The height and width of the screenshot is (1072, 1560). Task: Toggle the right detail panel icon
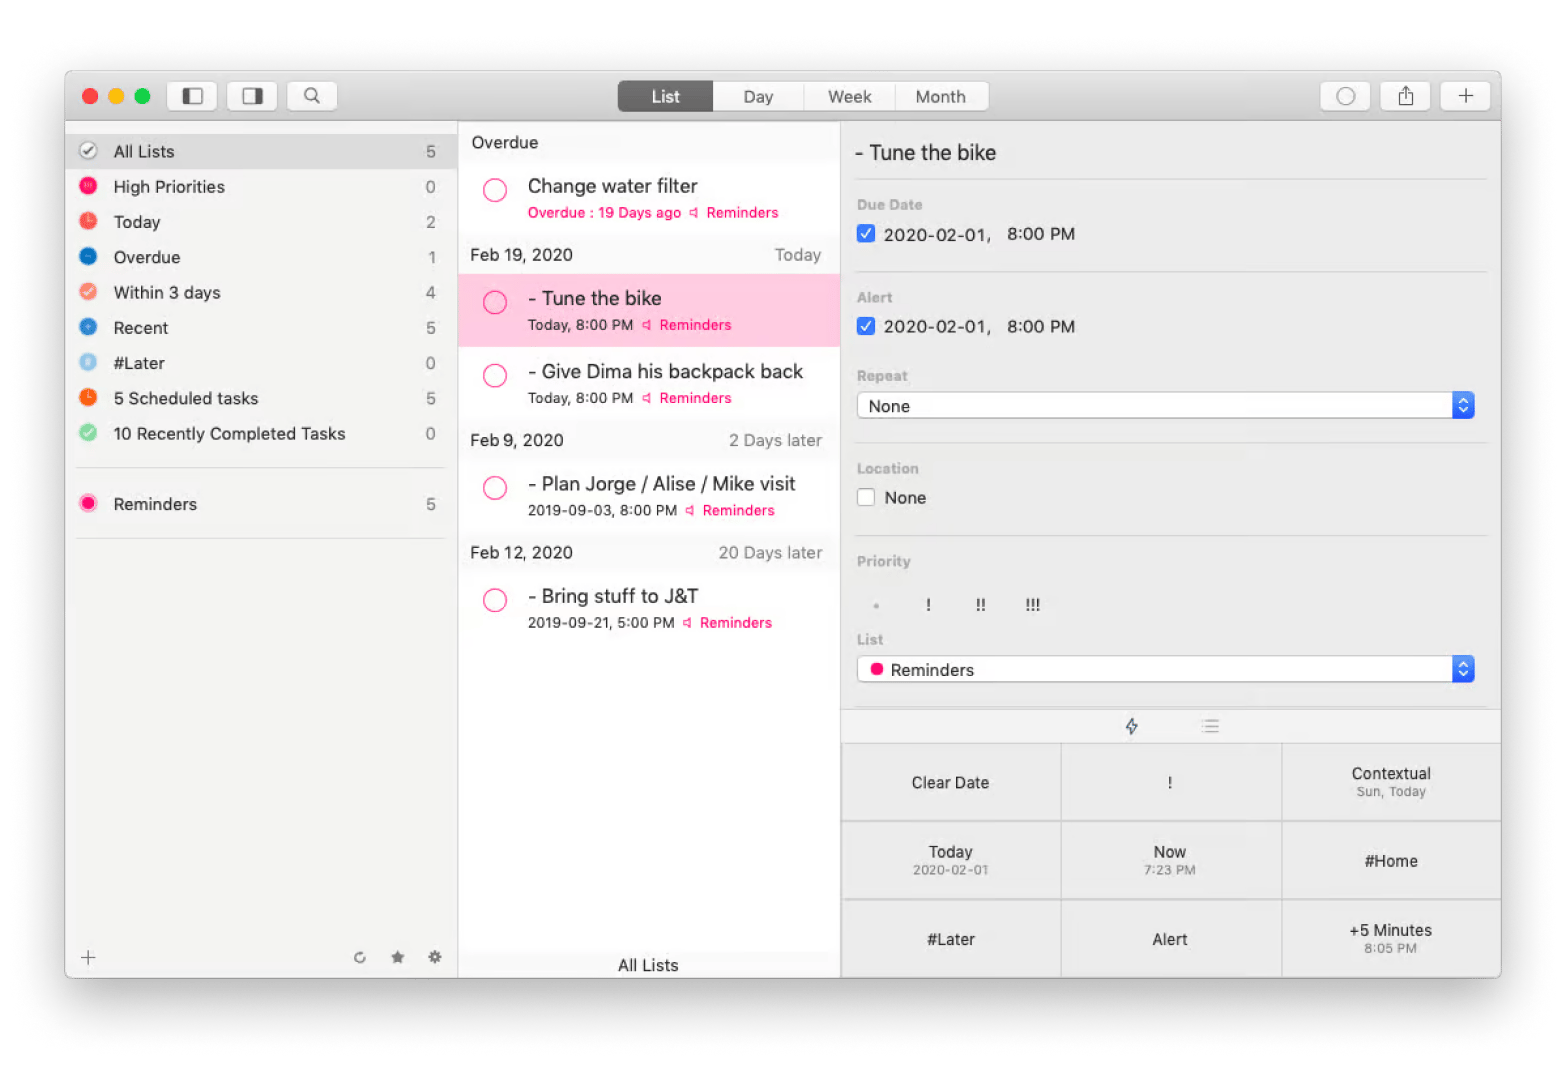tap(252, 96)
